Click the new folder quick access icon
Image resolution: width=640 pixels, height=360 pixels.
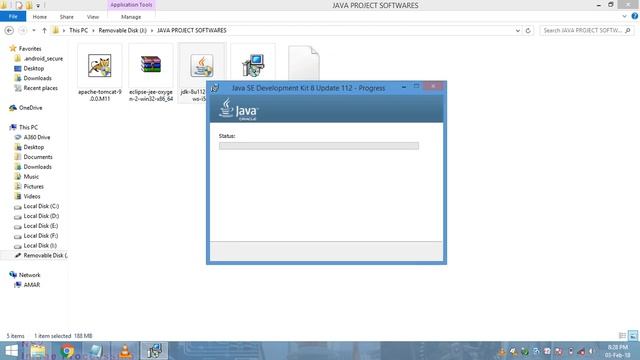pyautogui.click(x=29, y=5)
